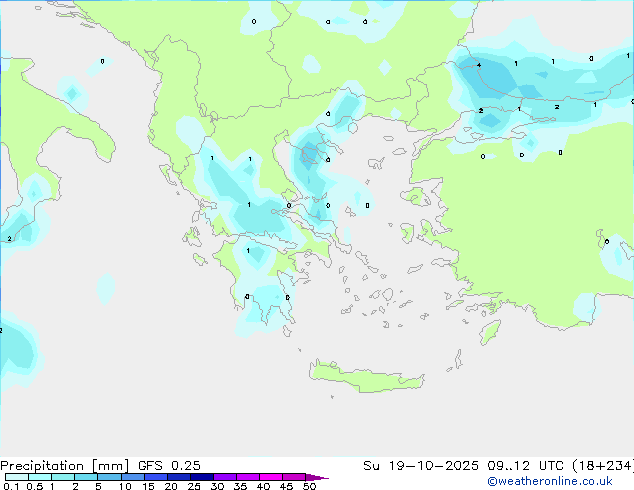The height and width of the screenshot is (490, 634).
Task: Click the 0.1–0.5 mm palest legend swatch
Action: point(17,477)
